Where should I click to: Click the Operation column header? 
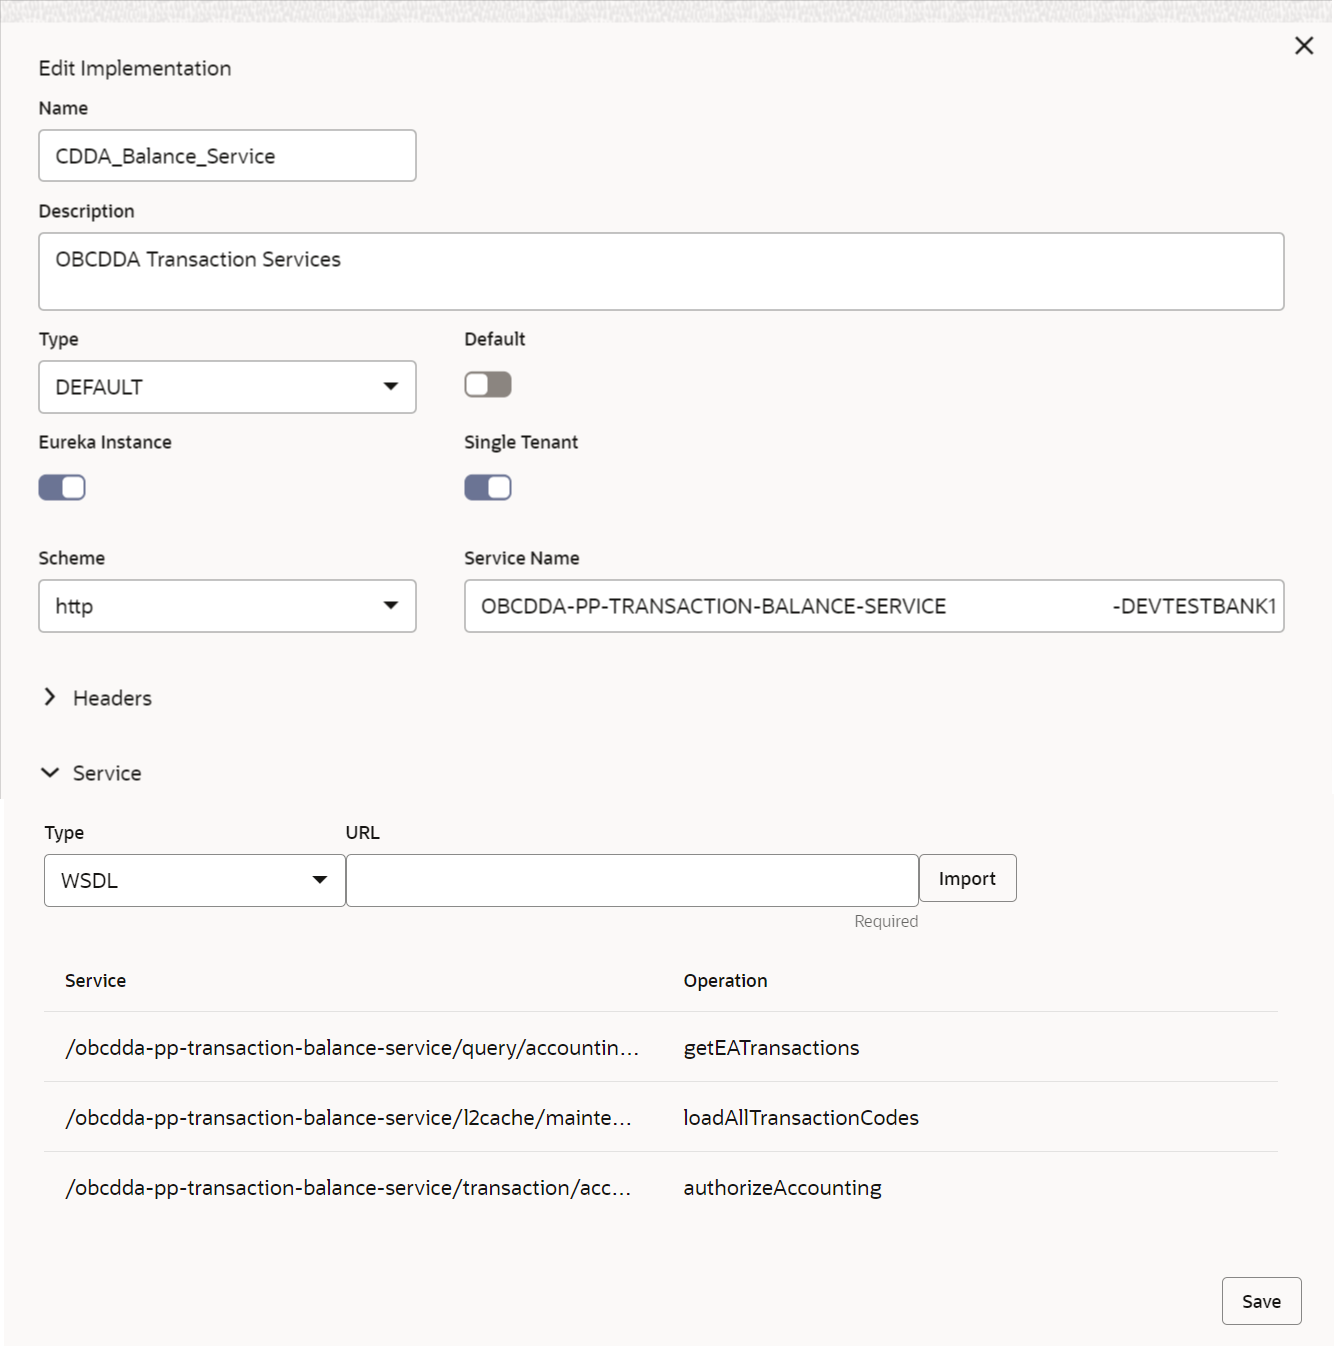pyautogui.click(x=725, y=981)
